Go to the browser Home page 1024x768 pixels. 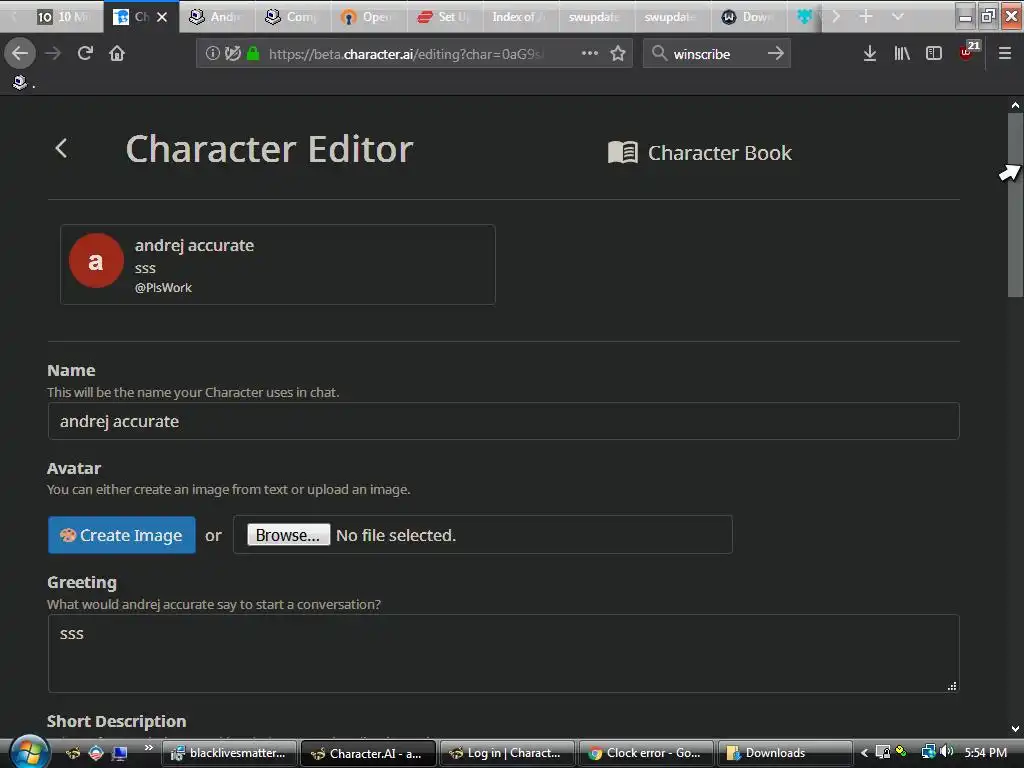(117, 53)
